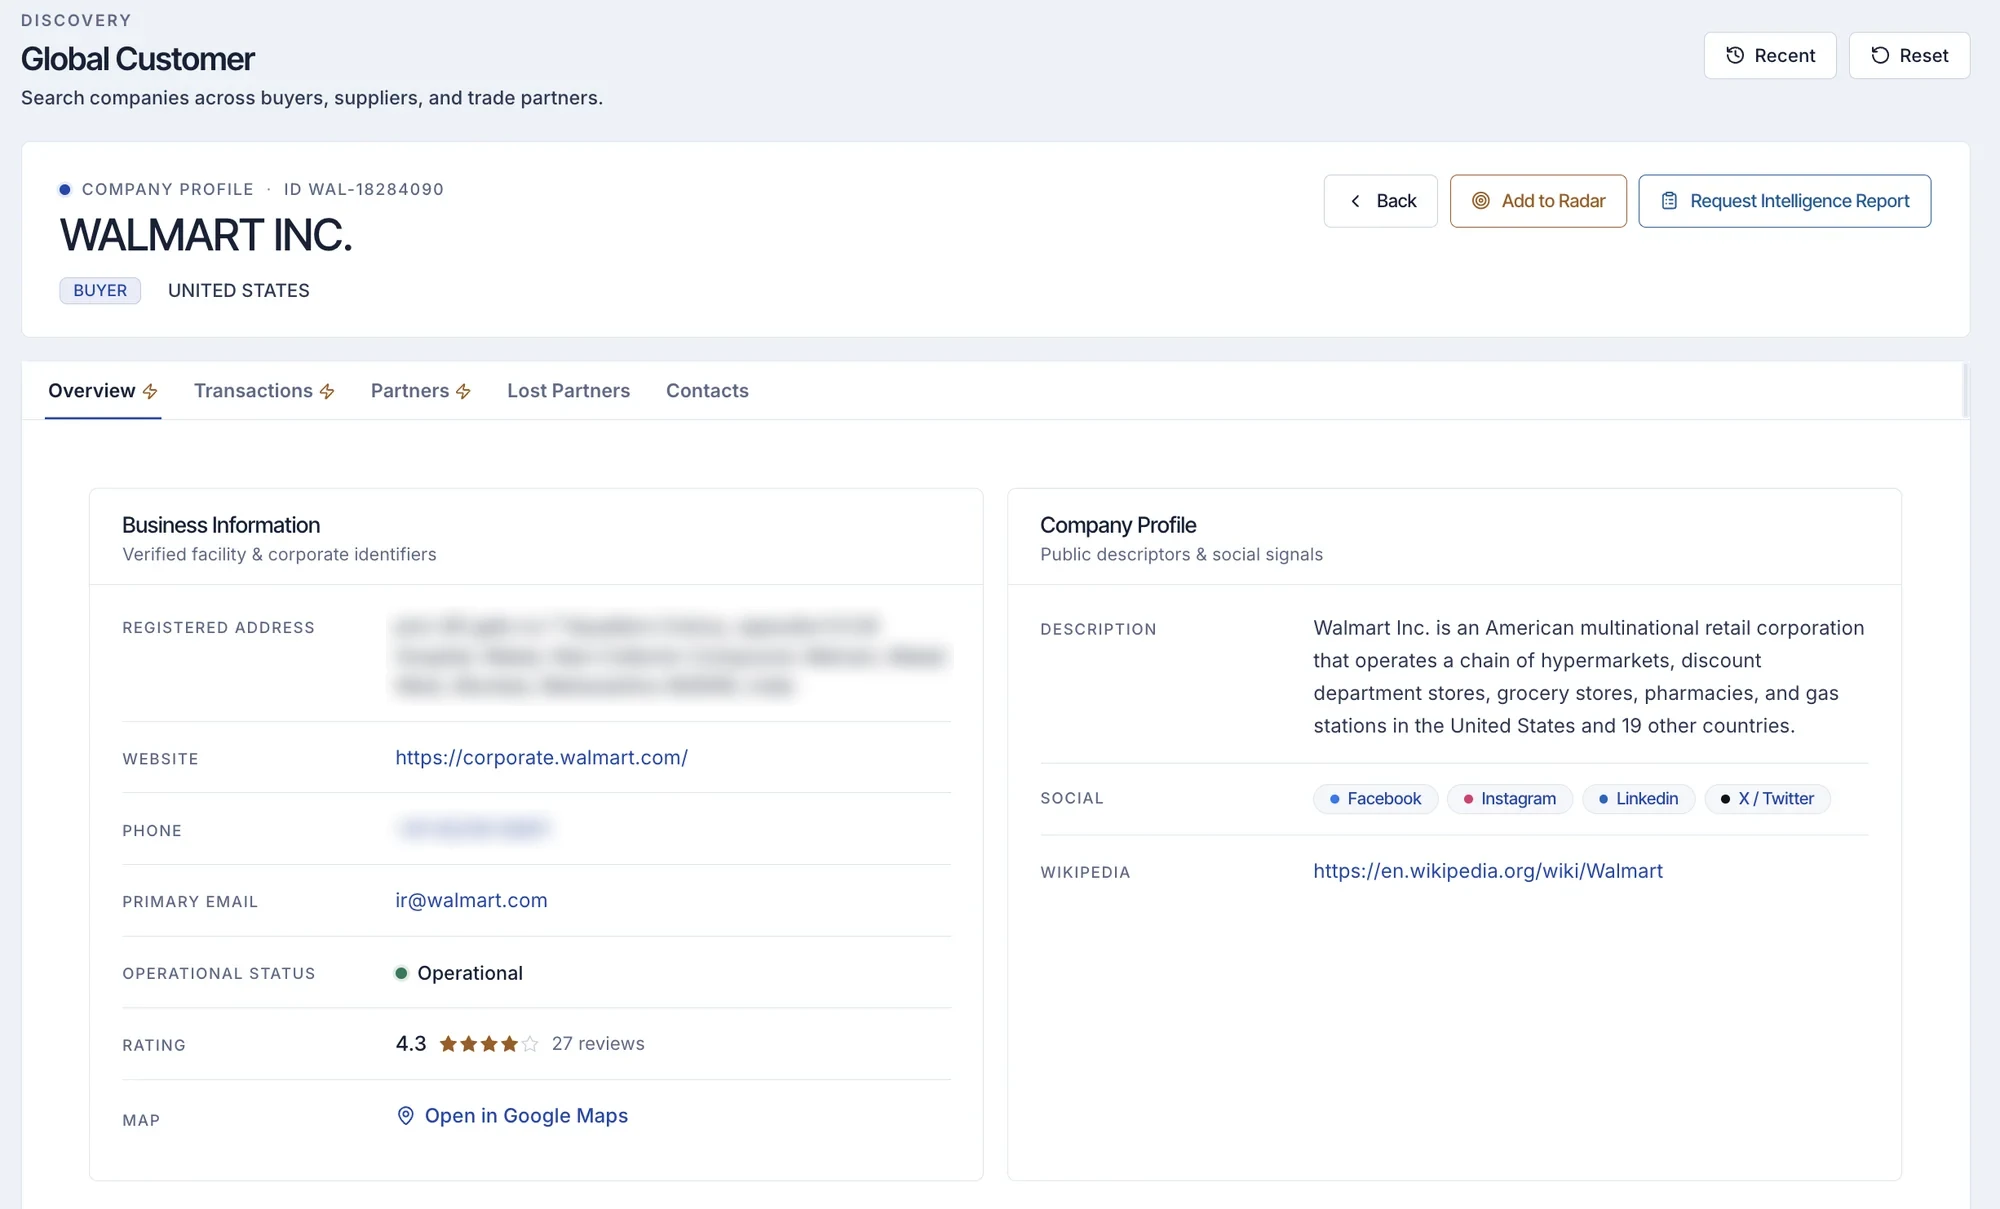Click the lightning bolt icon next to Transactions

click(327, 391)
